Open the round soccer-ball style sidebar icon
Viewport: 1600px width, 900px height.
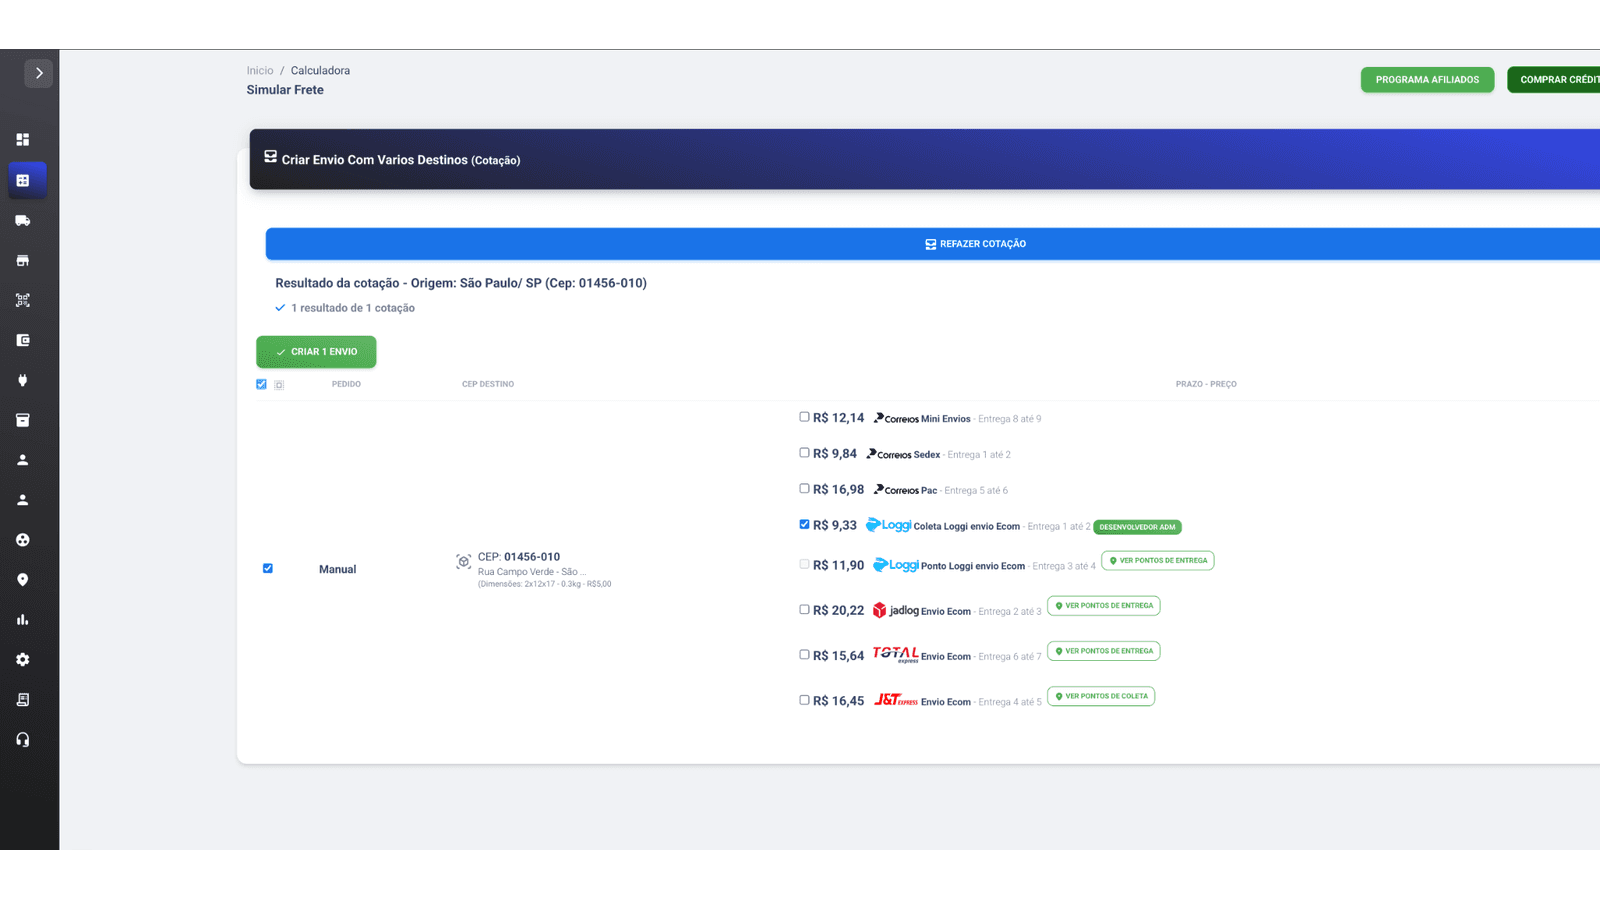(x=22, y=540)
